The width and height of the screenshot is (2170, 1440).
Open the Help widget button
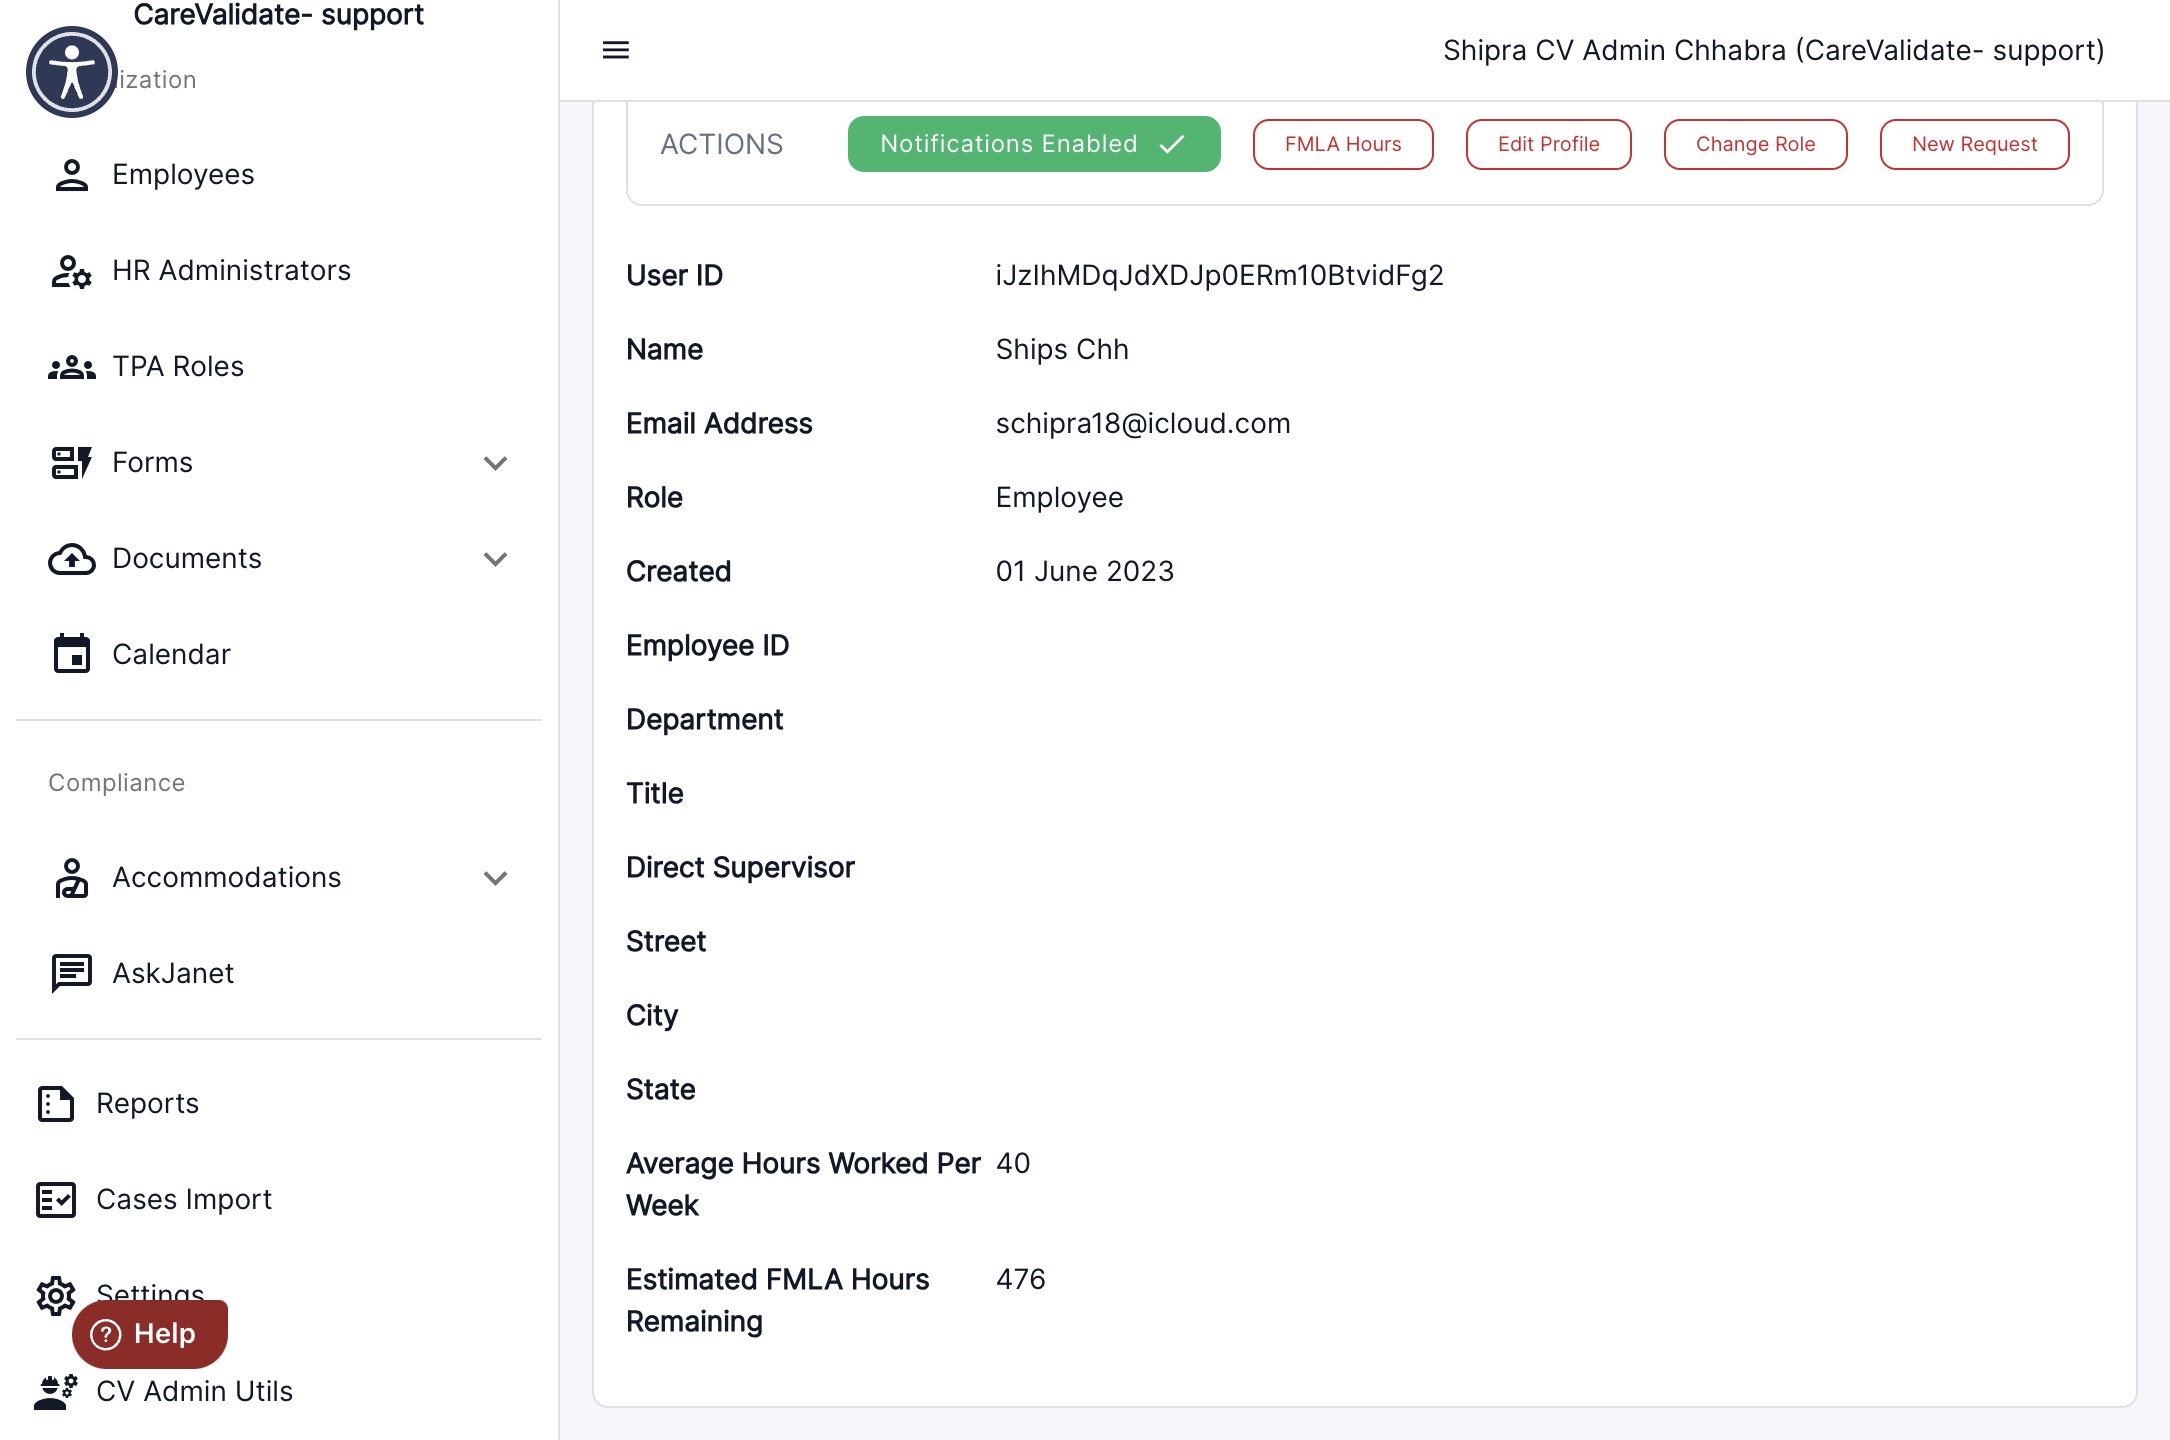click(x=150, y=1334)
